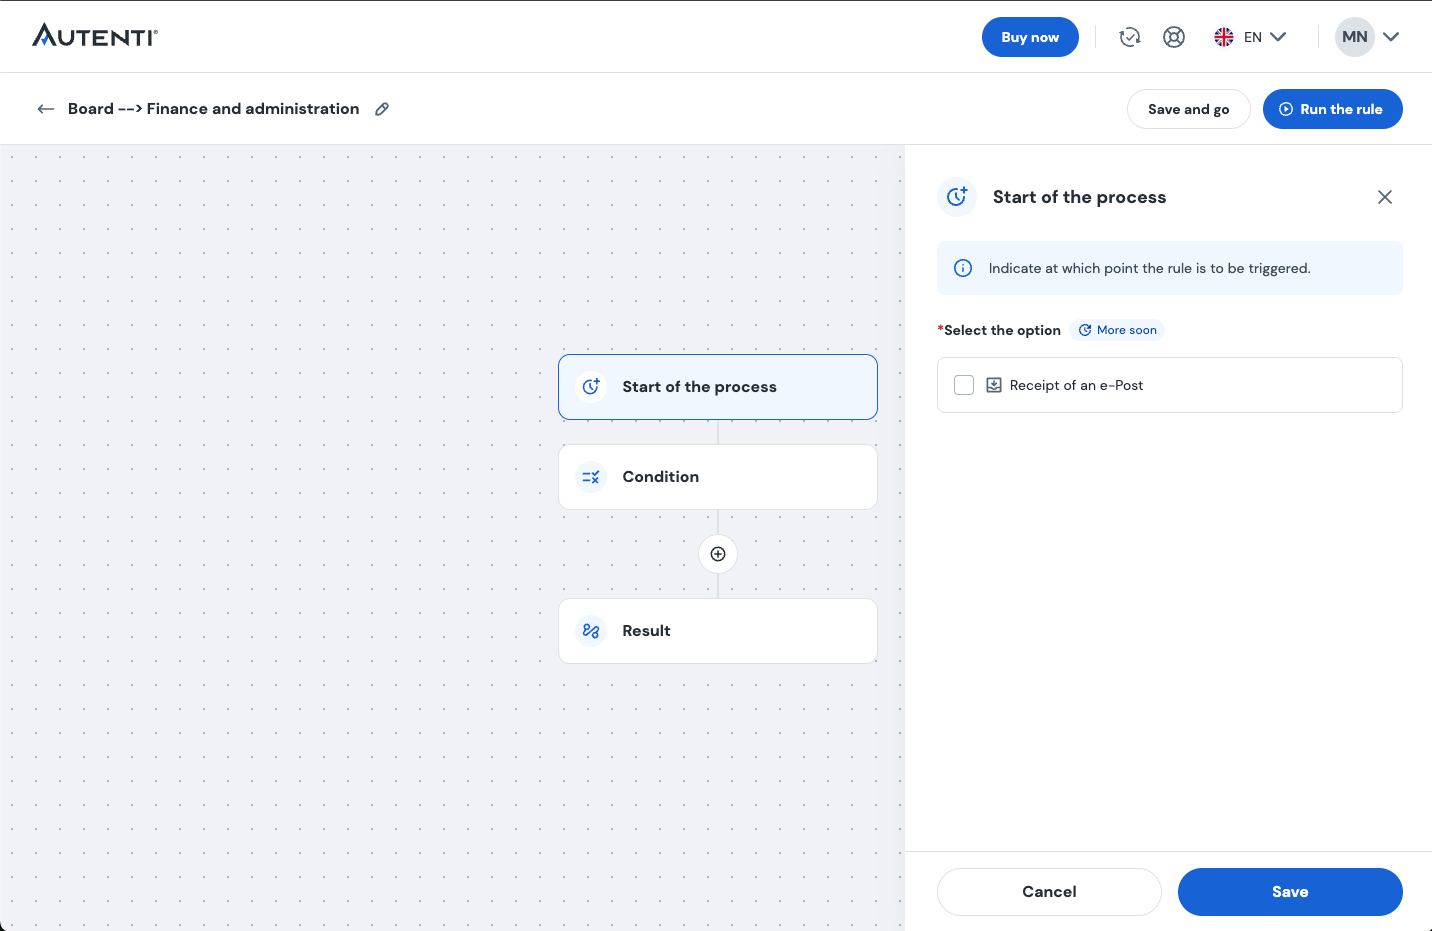This screenshot has height=931, width=1432.
Task: Click the Autenti logo
Action: (x=95, y=36)
